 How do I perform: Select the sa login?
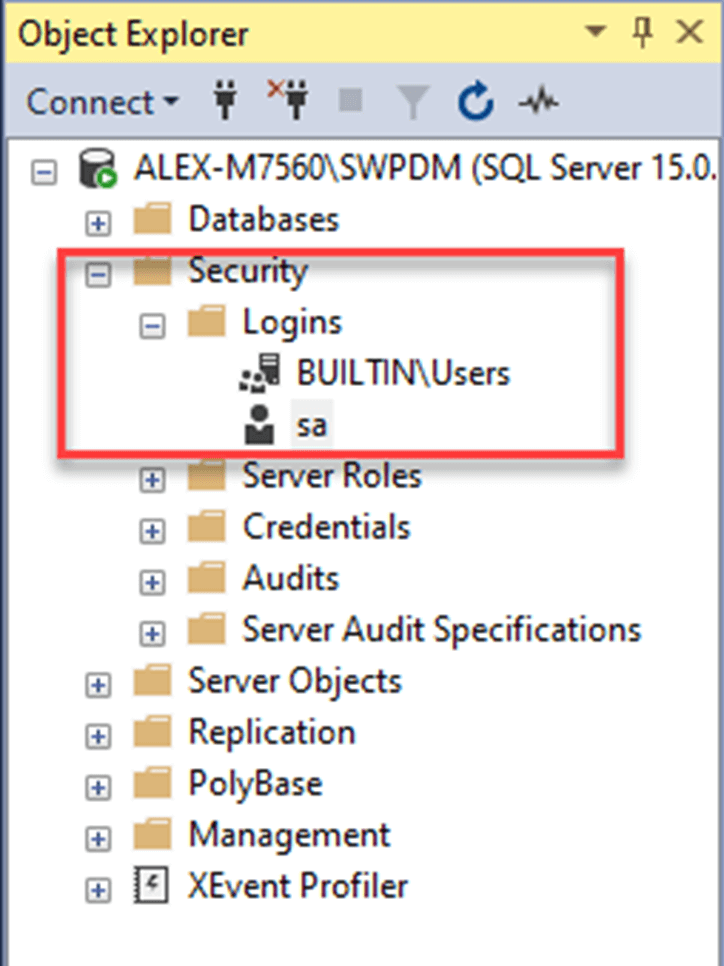(x=313, y=424)
